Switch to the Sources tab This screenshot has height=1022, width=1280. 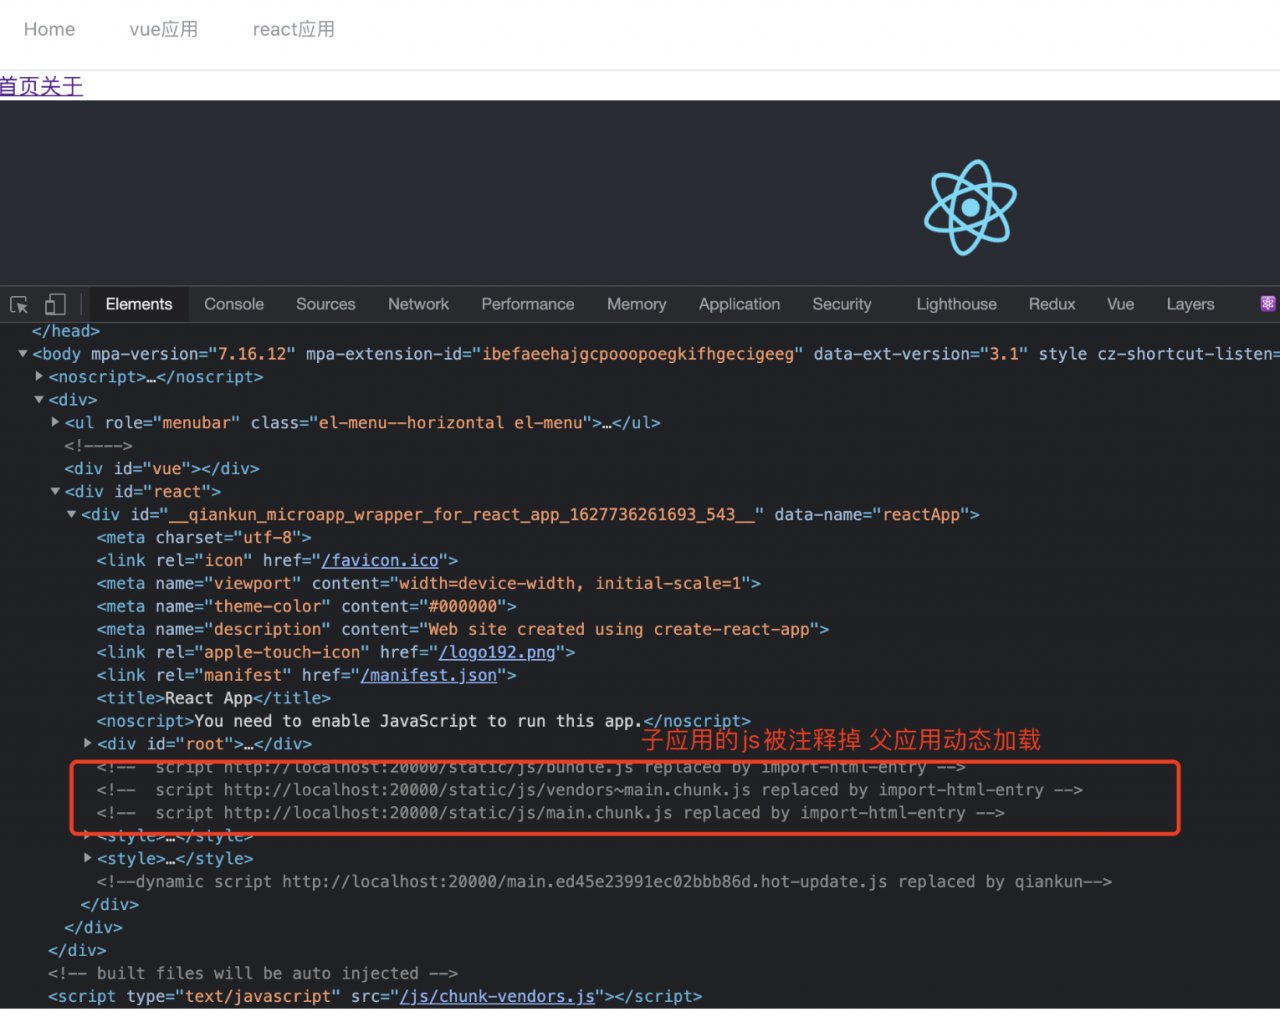click(326, 304)
